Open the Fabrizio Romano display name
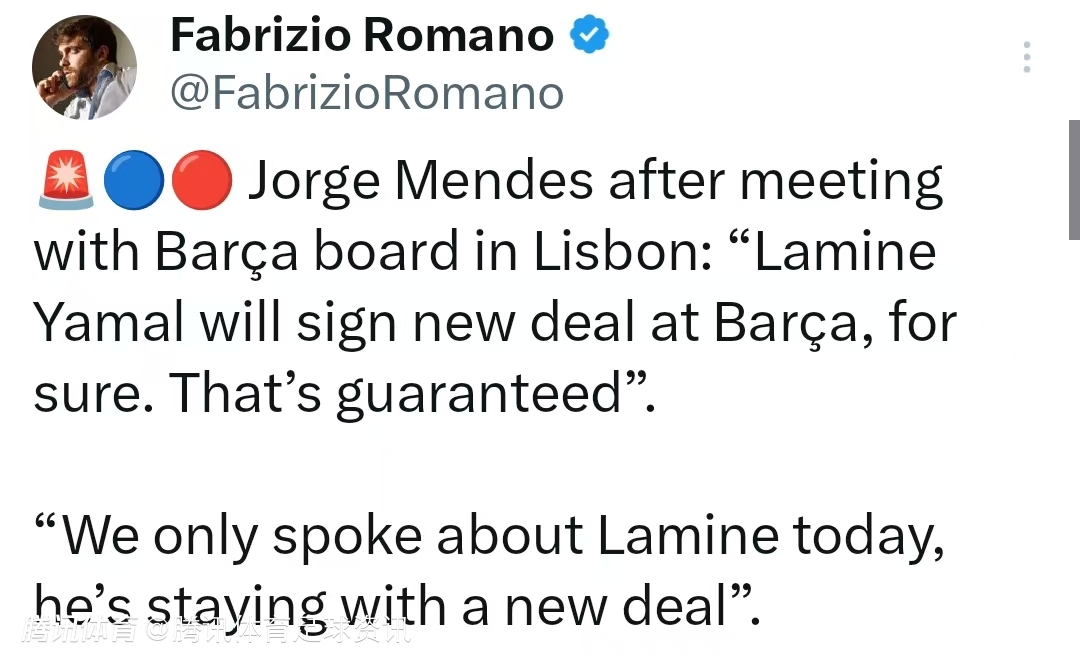 [362, 37]
